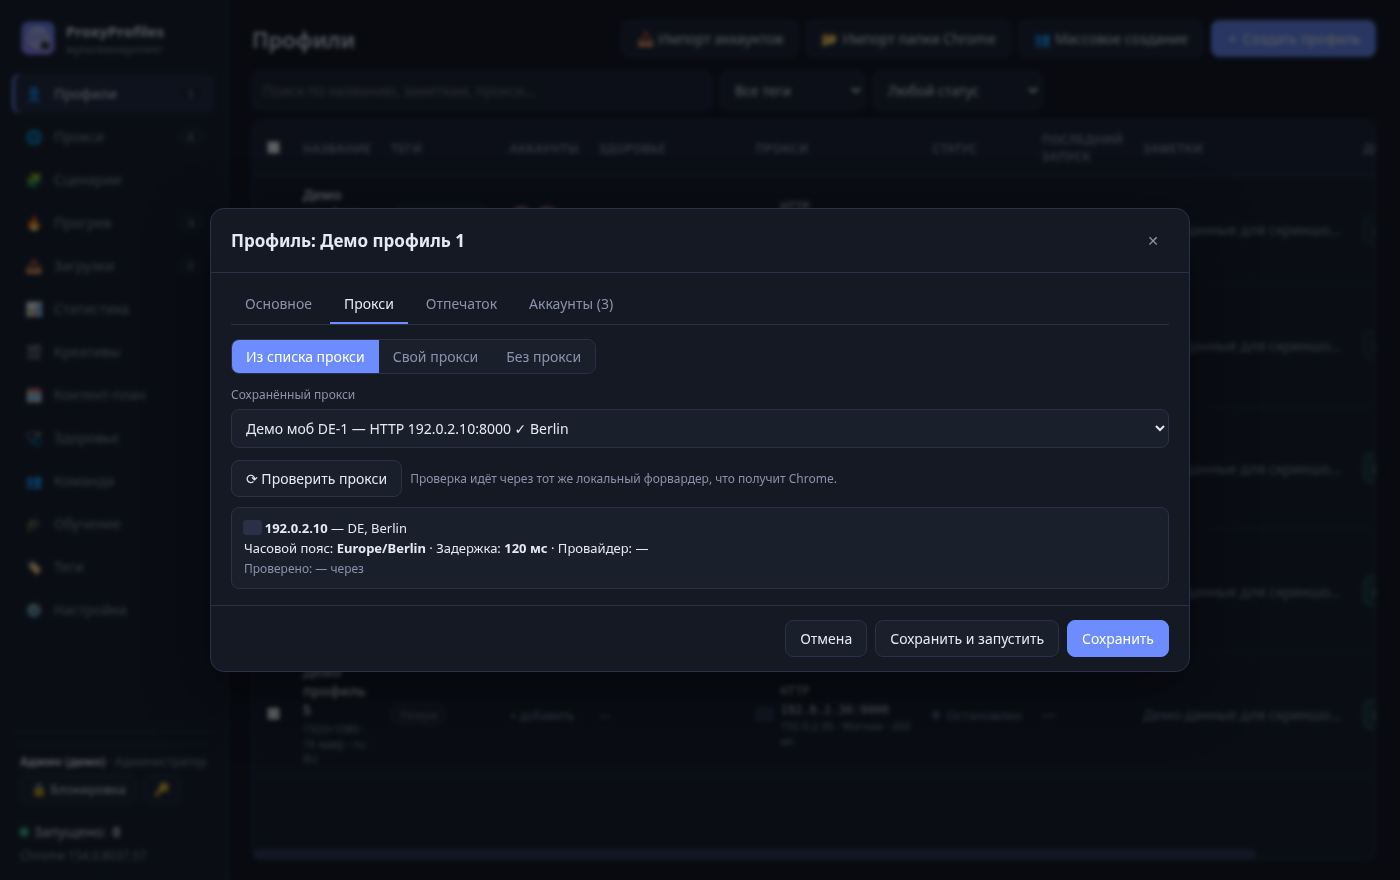Select the Прокси tab

click(x=369, y=304)
